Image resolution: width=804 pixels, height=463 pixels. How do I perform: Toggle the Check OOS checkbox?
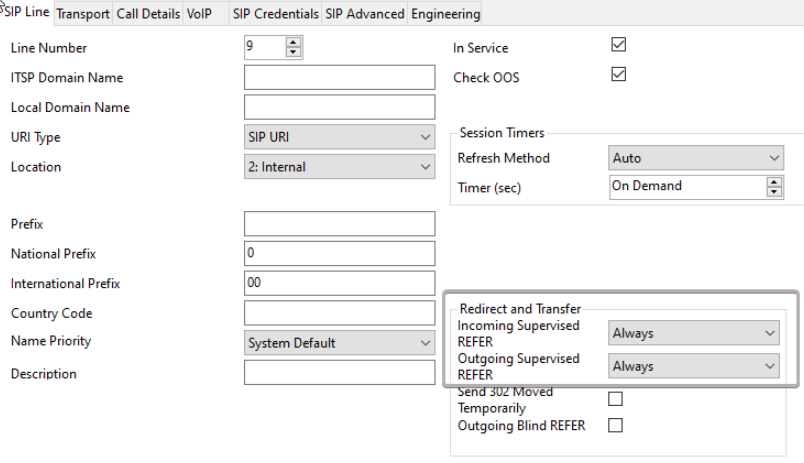point(617,76)
